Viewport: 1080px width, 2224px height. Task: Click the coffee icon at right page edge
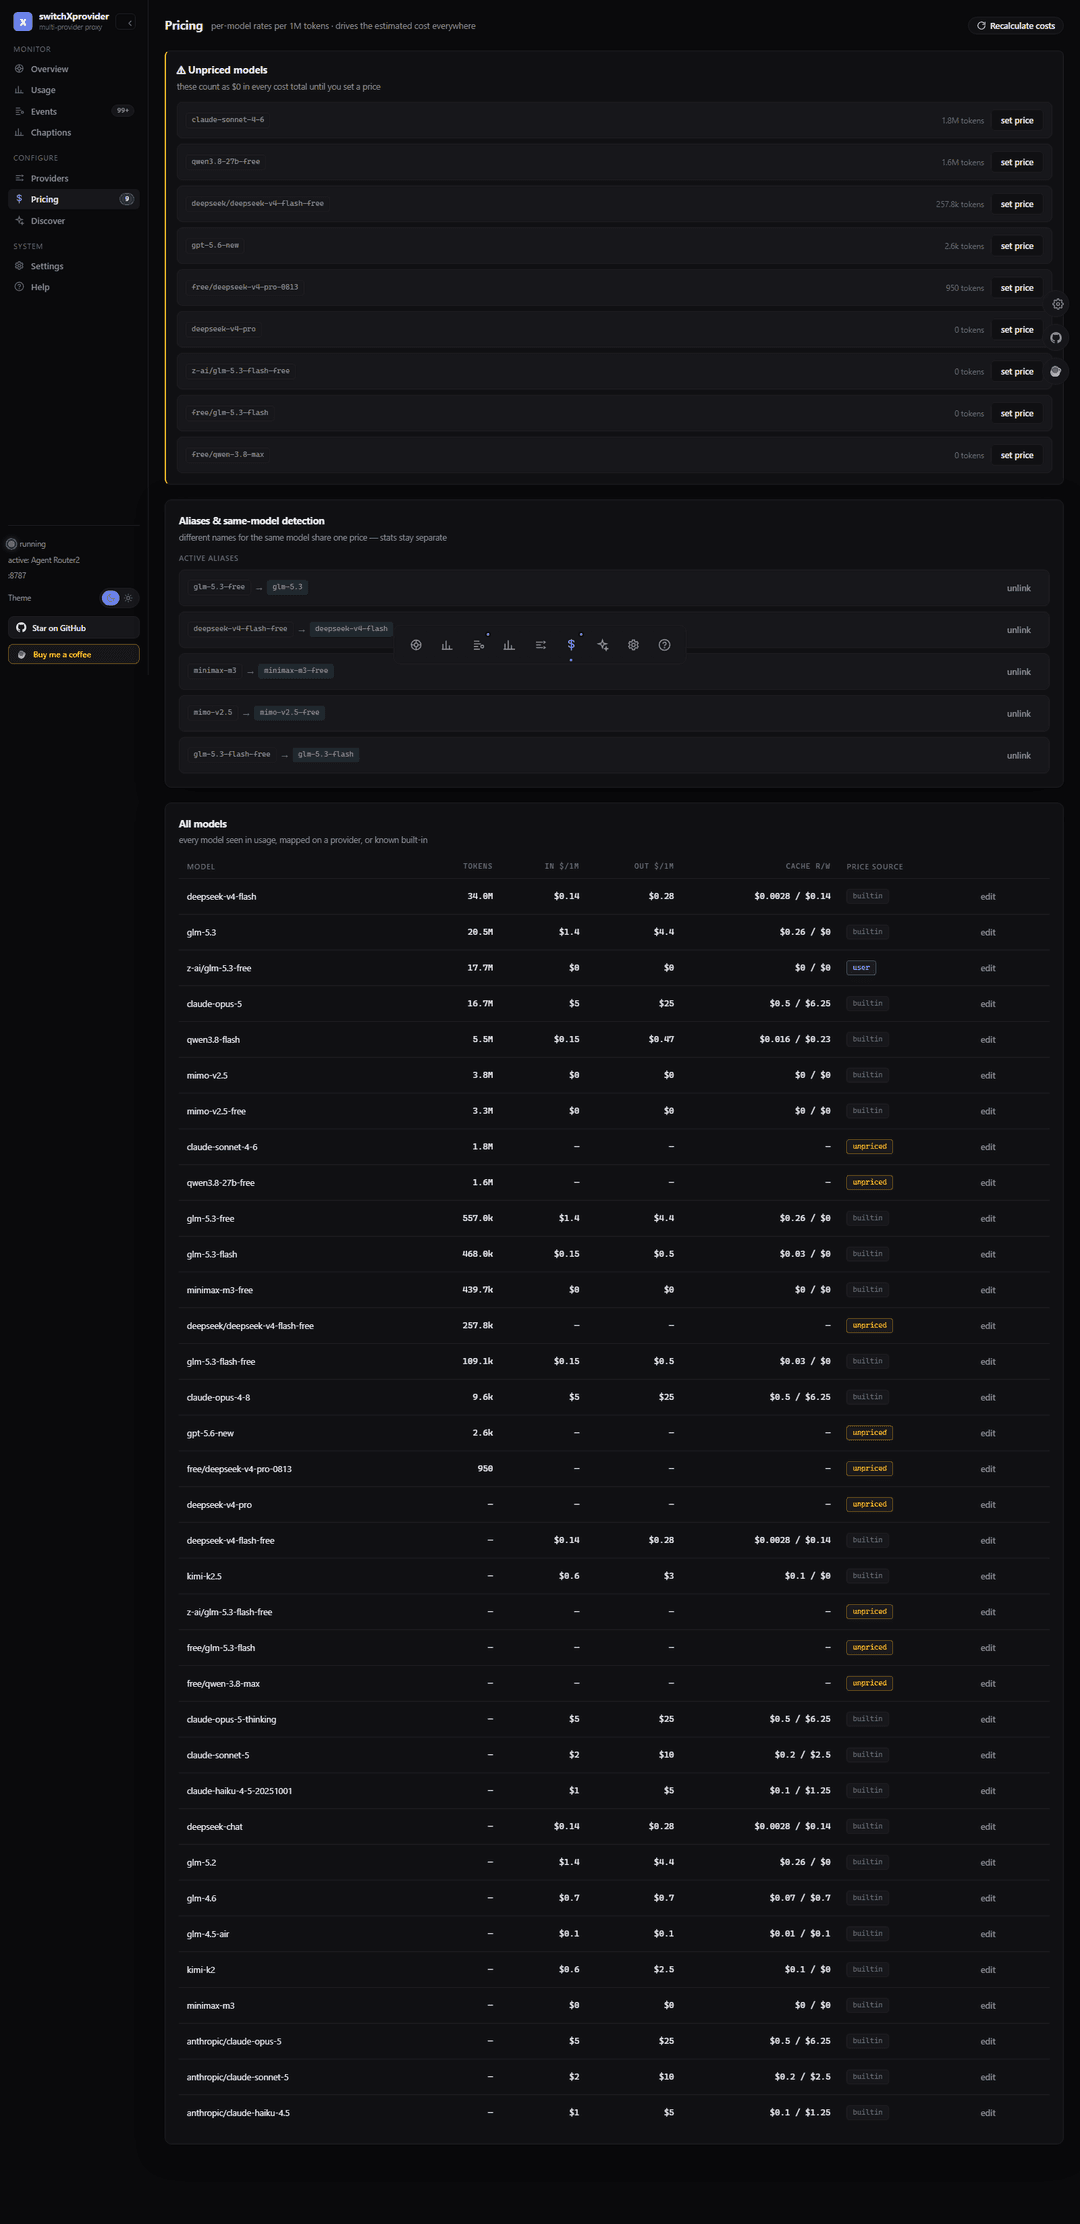click(1055, 371)
